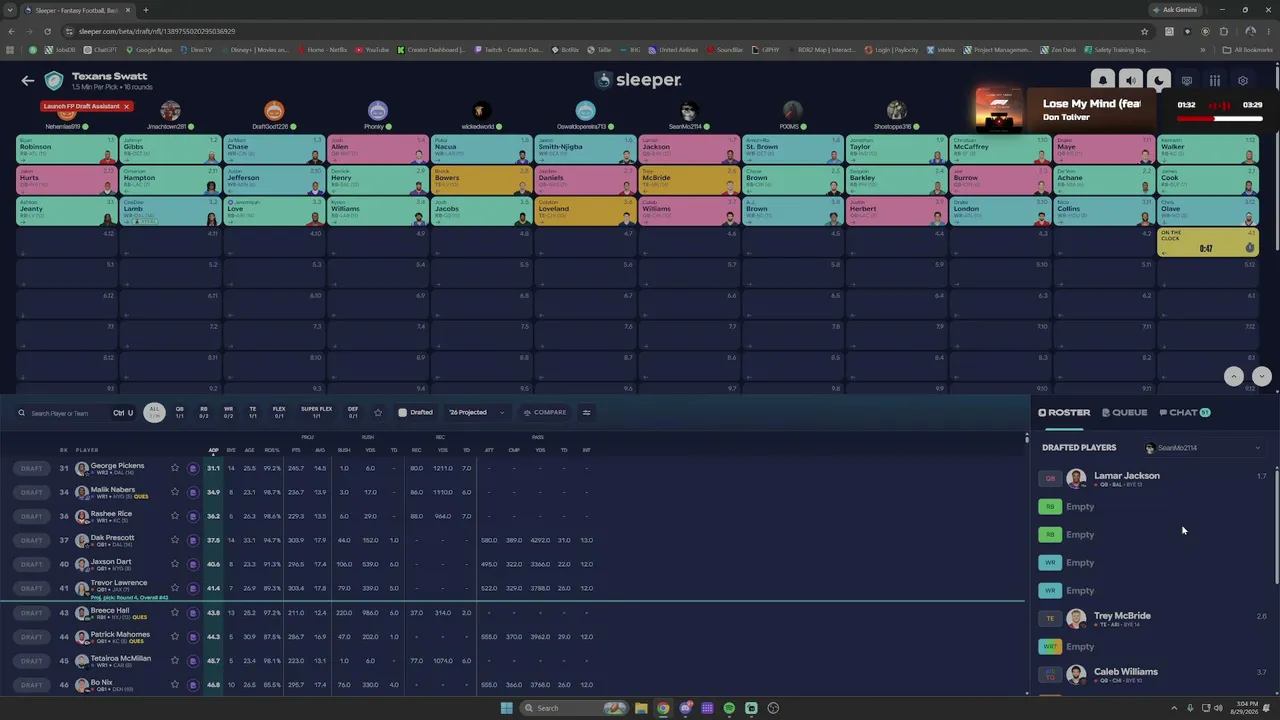Star Trevor Lawrence as favorite
The width and height of the screenshot is (1280, 720).
click(175, 588)
